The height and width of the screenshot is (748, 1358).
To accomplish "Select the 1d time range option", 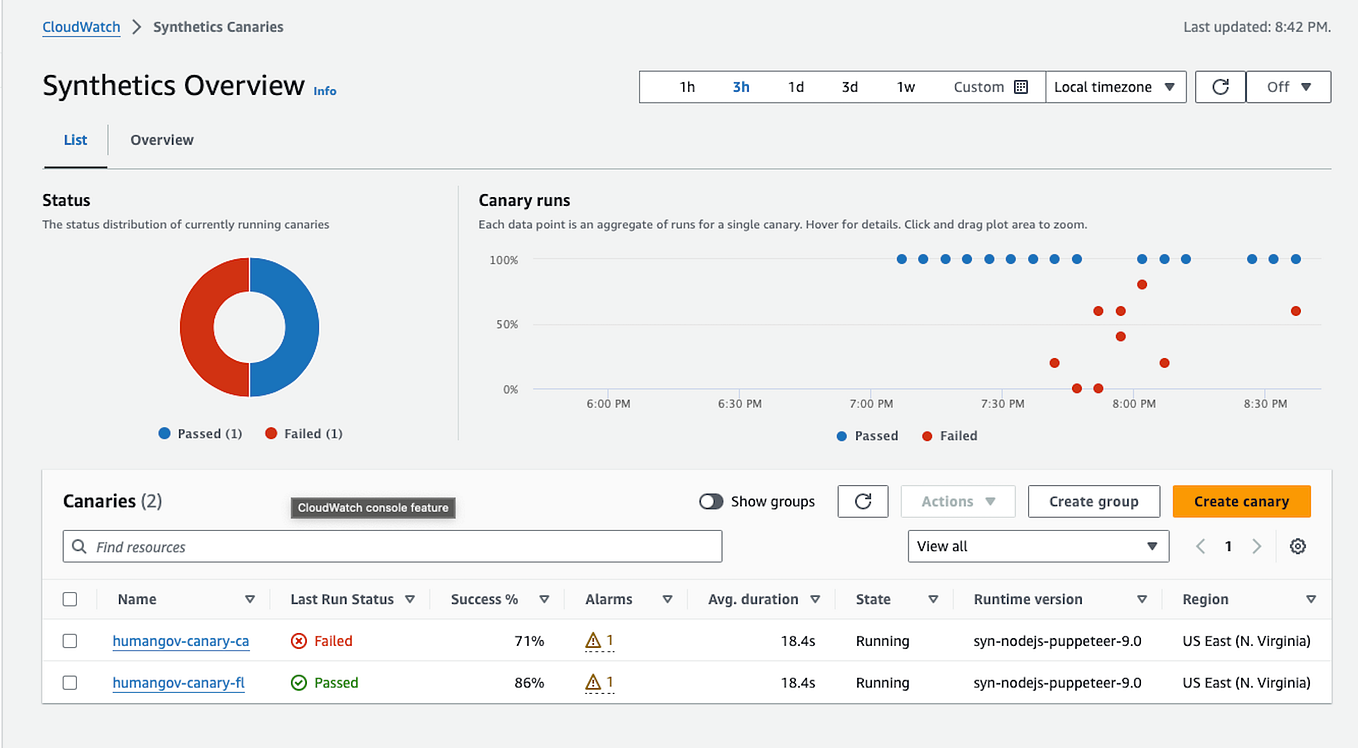I will (x=795, y=87).
